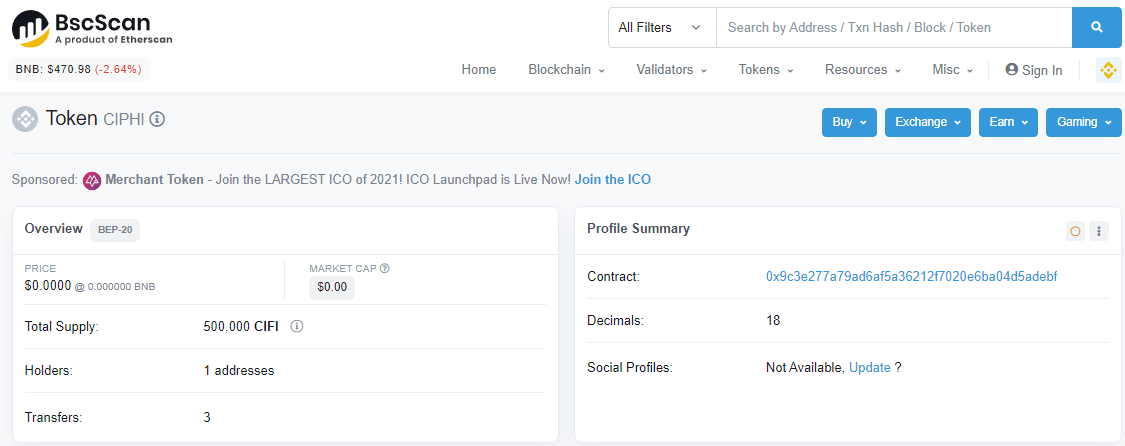Click the Merchant Token sponsor logo

point(92,180)
